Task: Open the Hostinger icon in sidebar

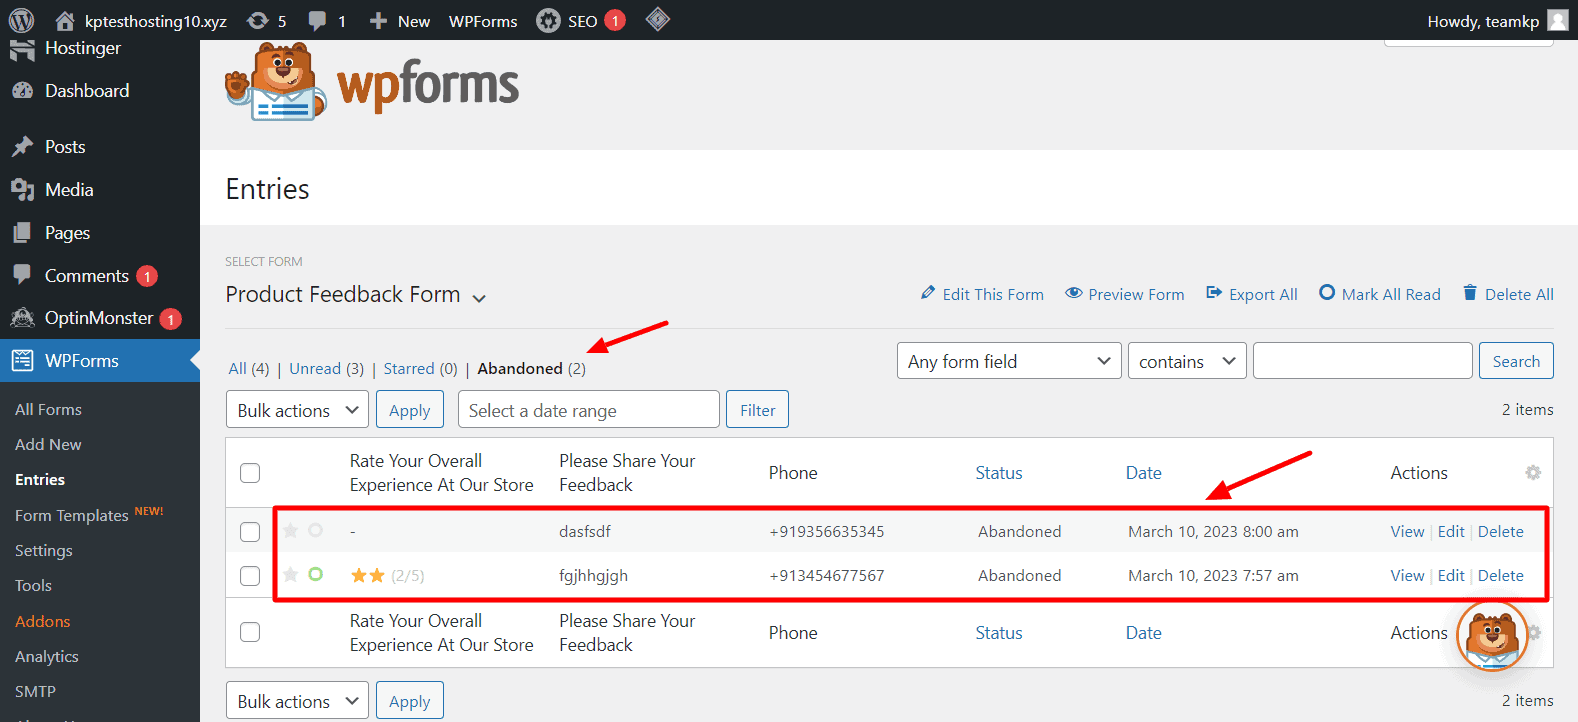Action: coord(22,50)
